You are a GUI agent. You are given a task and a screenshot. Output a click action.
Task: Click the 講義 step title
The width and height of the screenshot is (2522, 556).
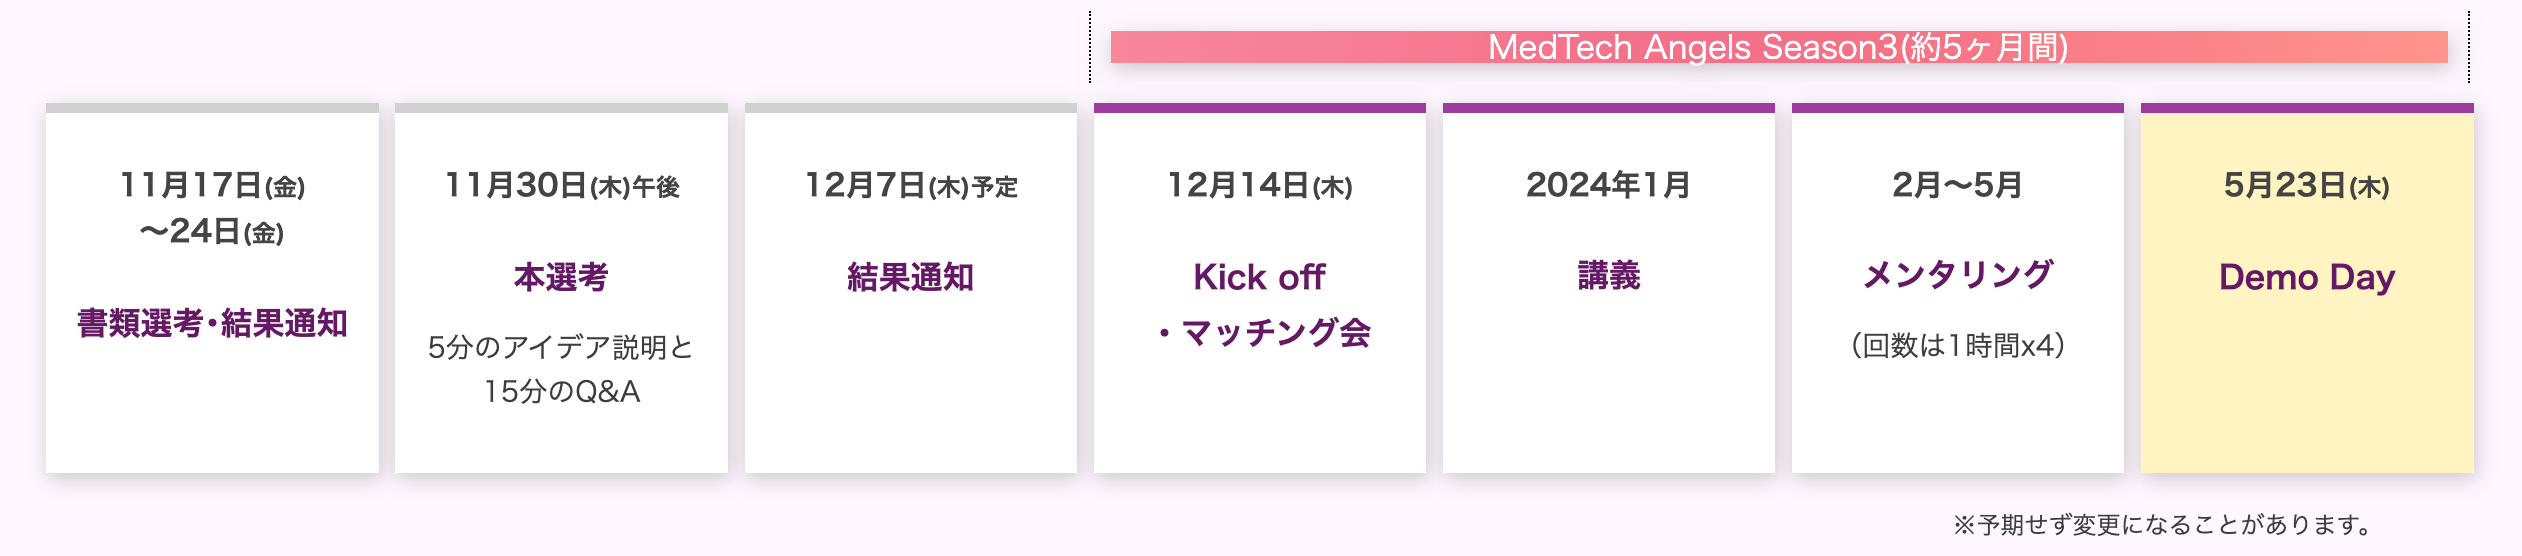pos(1608,275)
